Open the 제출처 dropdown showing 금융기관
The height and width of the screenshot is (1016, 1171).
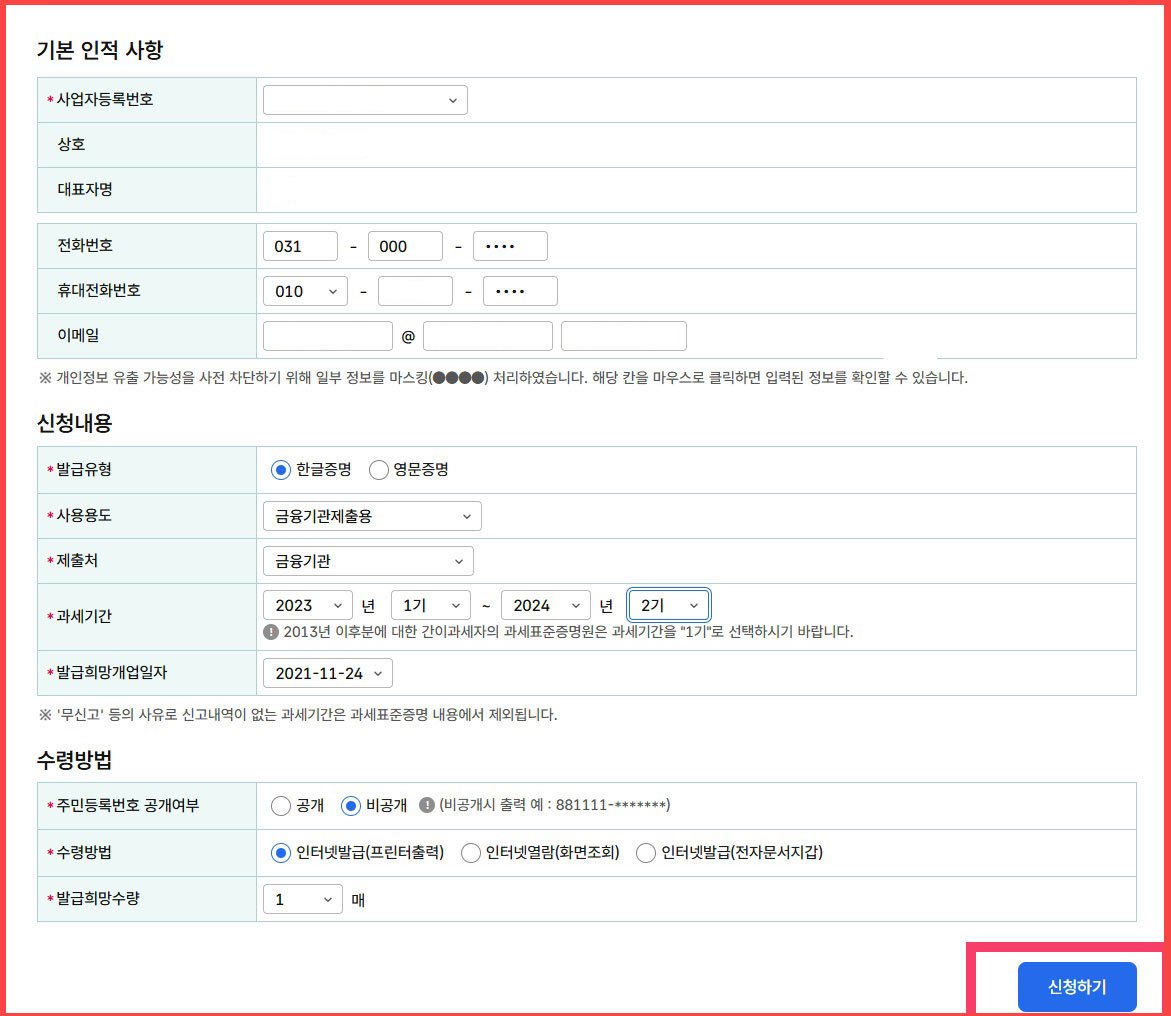(367, 561)
